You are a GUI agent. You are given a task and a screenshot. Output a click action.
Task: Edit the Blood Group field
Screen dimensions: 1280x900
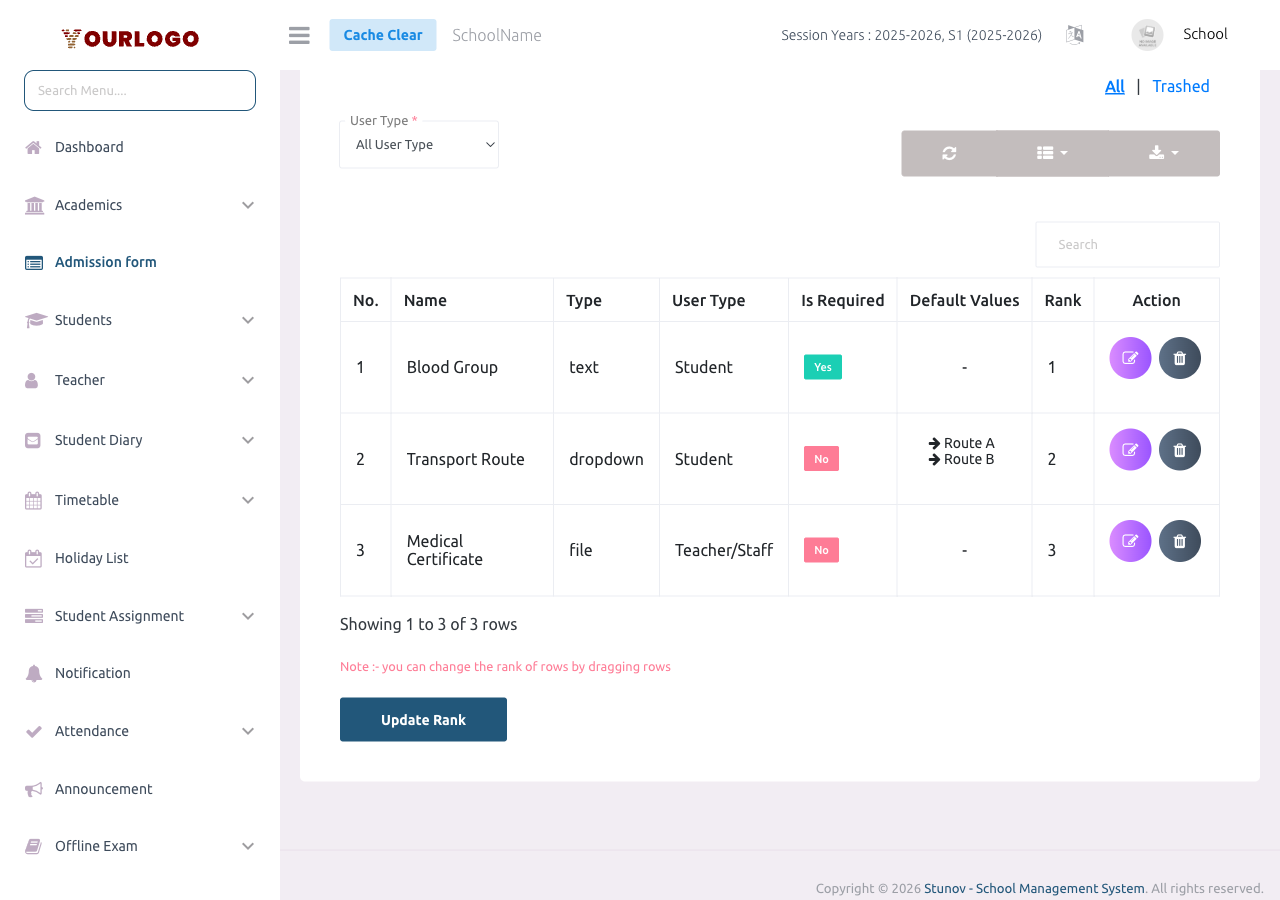coord(1130,357)
